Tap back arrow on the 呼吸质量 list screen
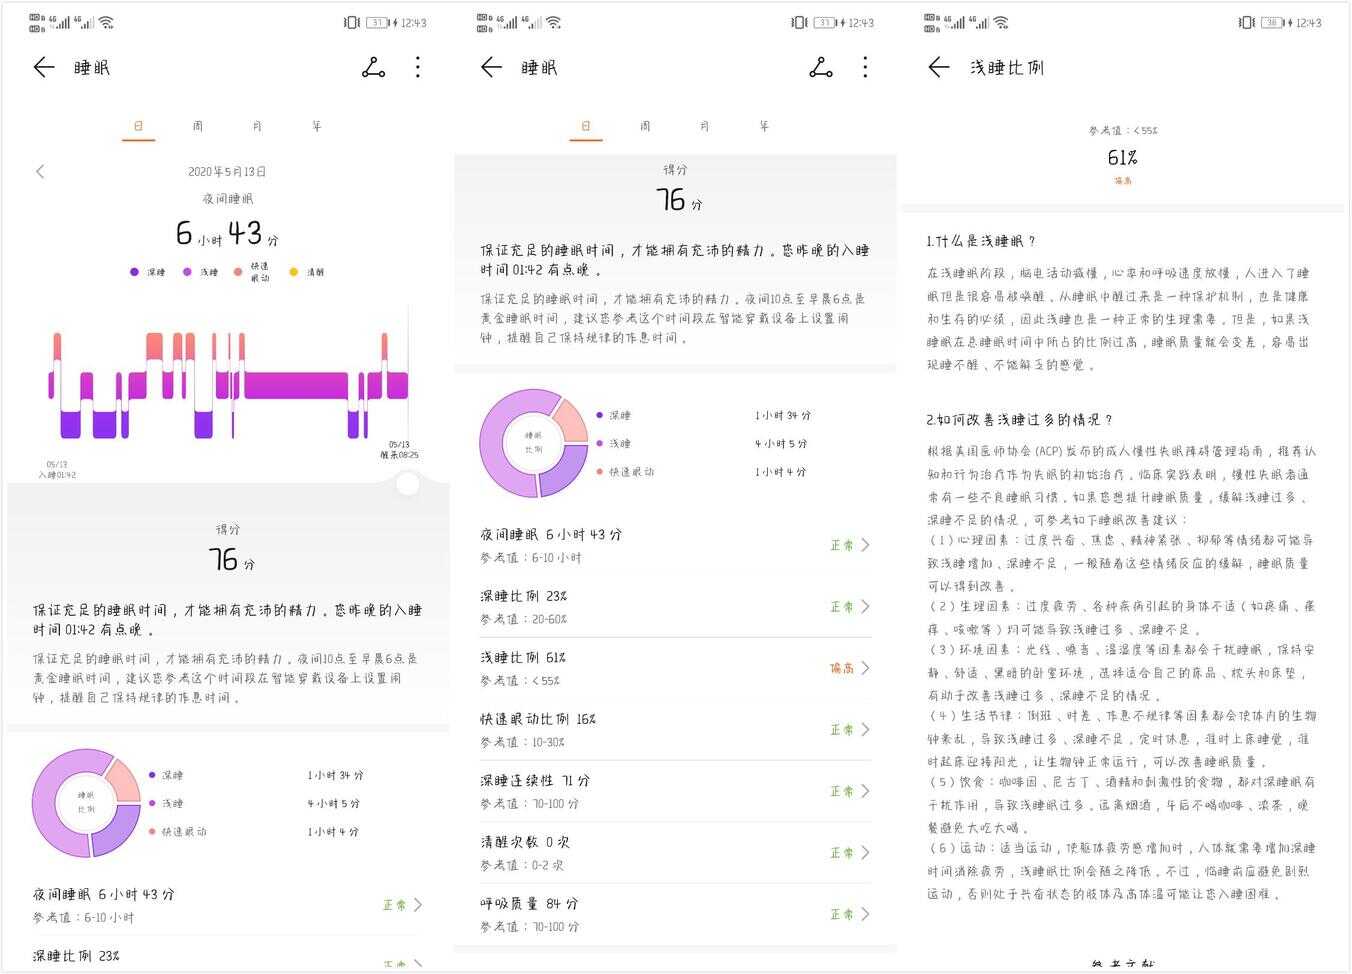 (x=491, y=67)
